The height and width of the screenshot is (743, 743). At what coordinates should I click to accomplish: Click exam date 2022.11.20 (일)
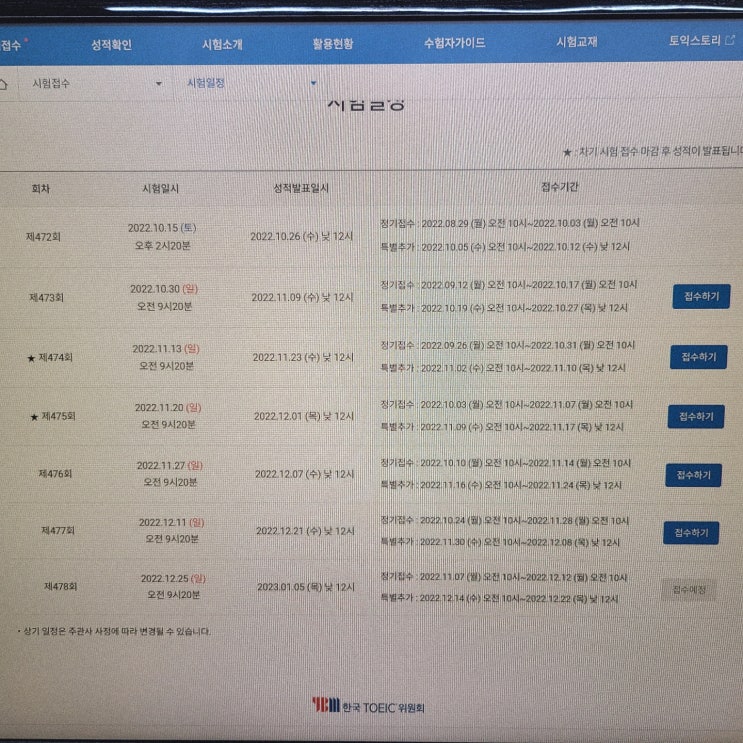(168, 408)
